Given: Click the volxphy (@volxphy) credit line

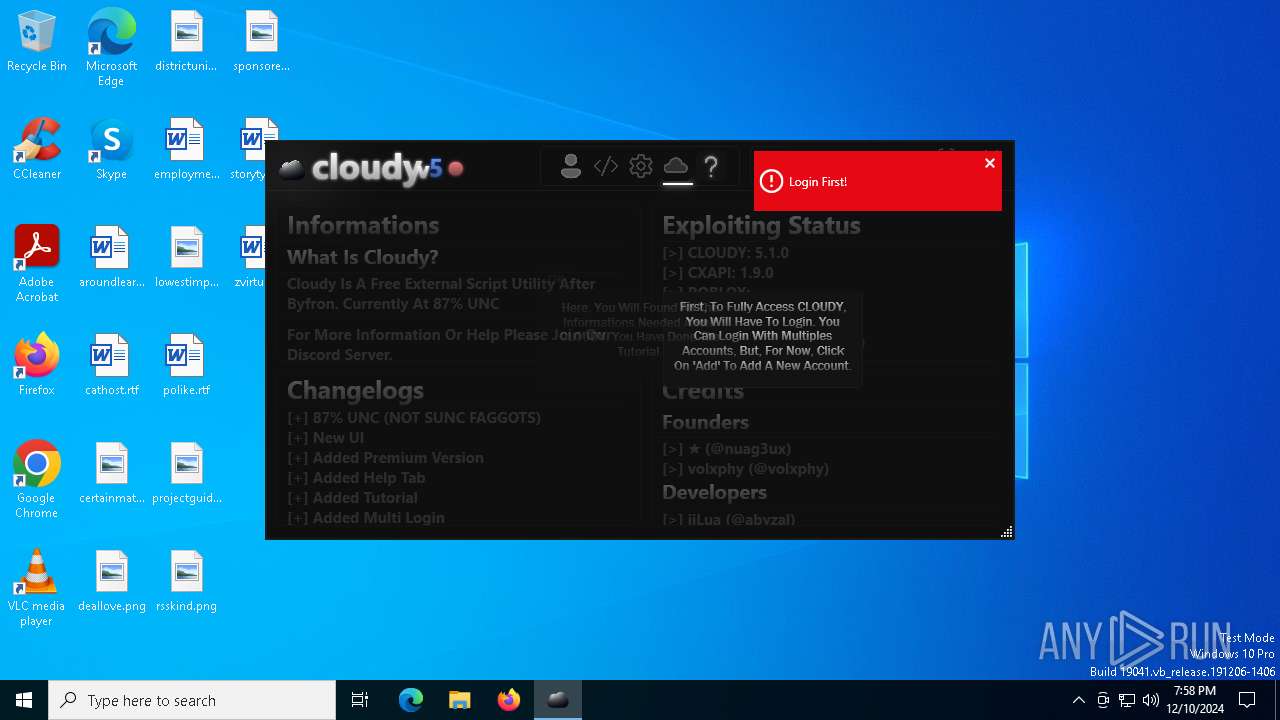Looking at the screenshot, I should 745,468.
